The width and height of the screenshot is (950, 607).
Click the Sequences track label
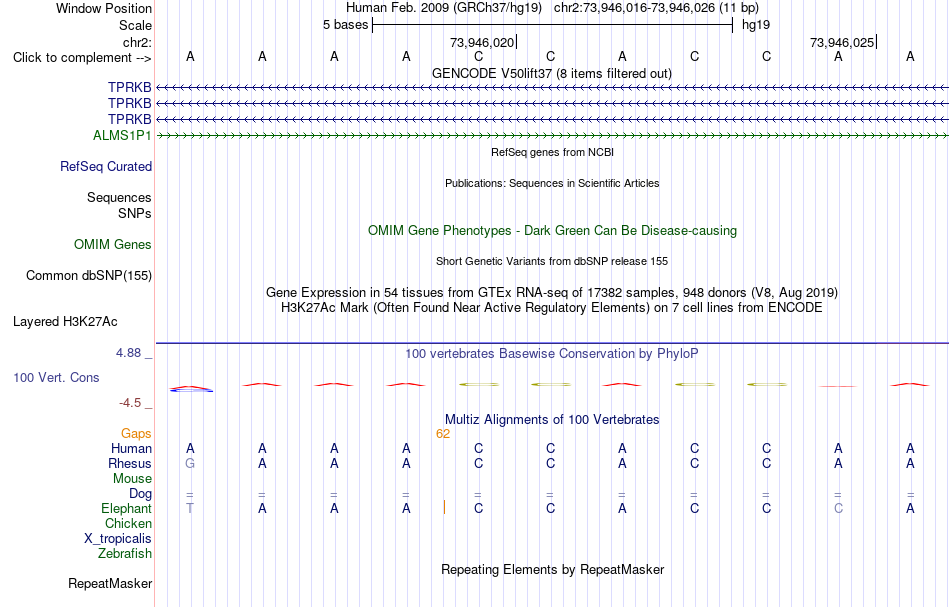(119, 197)
